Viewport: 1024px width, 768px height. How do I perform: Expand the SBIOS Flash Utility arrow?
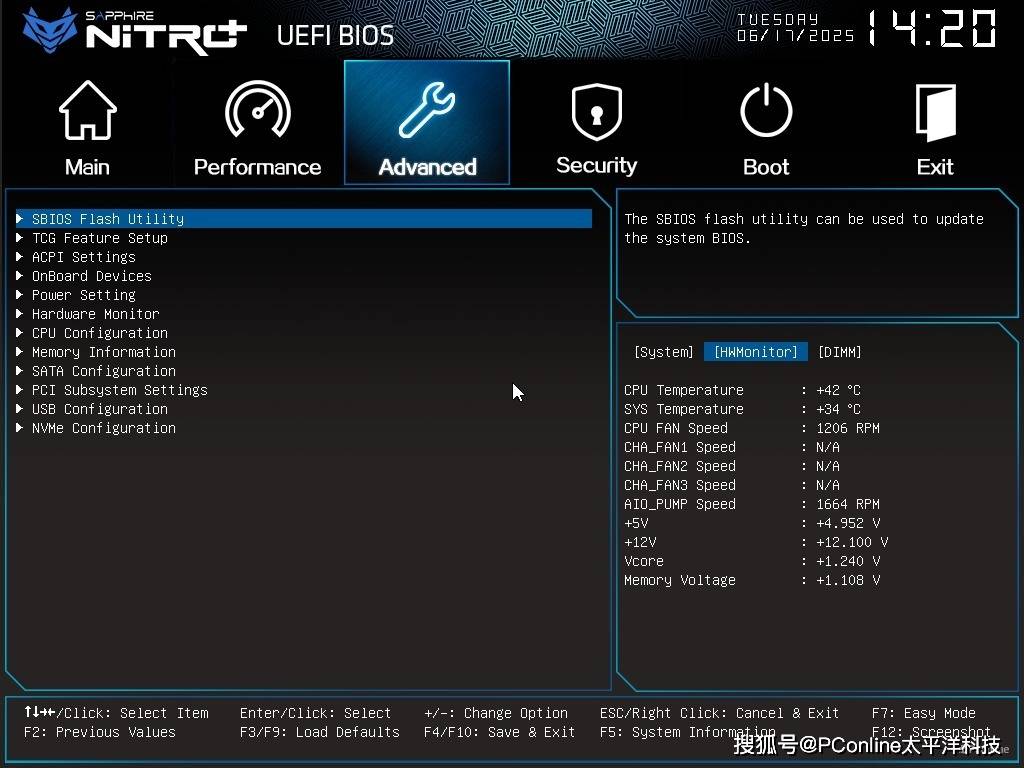coord(20,219)
